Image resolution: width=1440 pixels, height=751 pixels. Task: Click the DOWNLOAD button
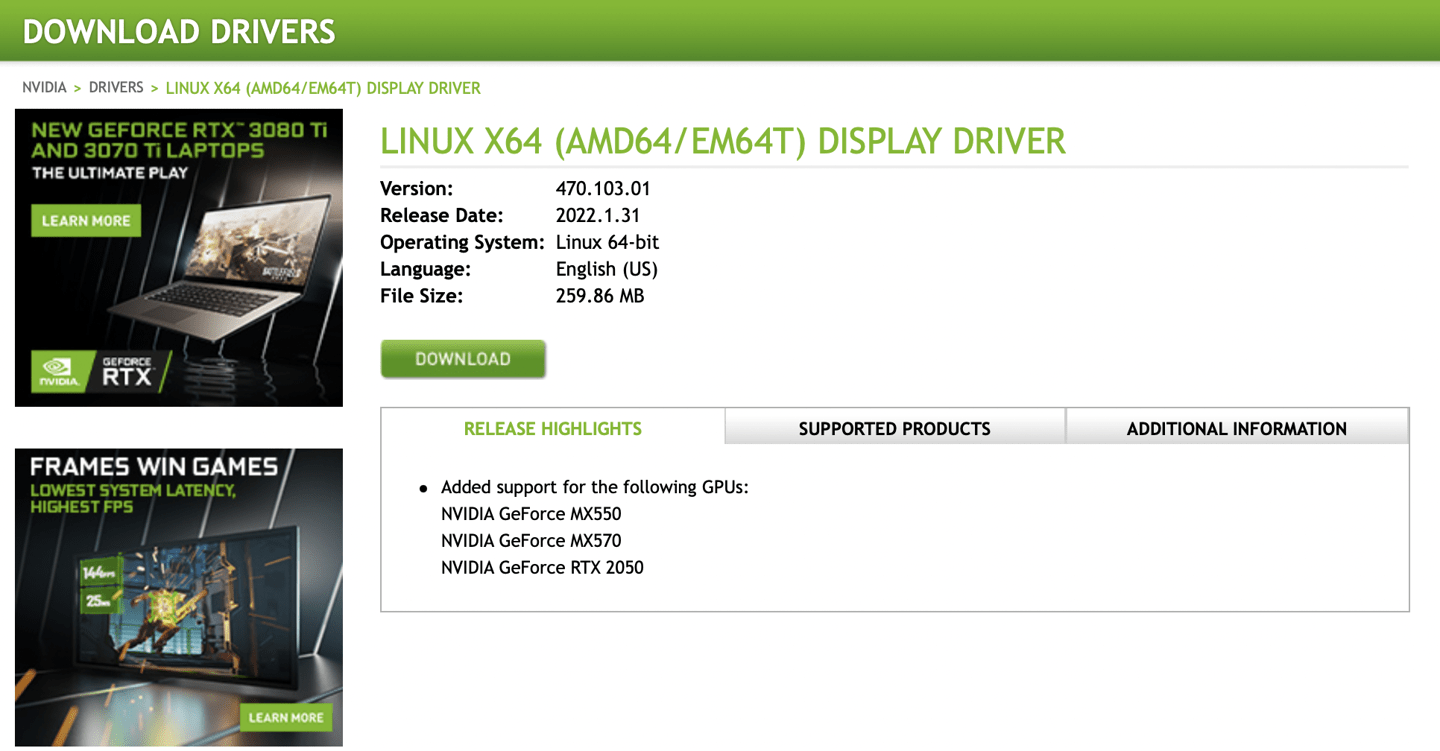click(462, 358)
